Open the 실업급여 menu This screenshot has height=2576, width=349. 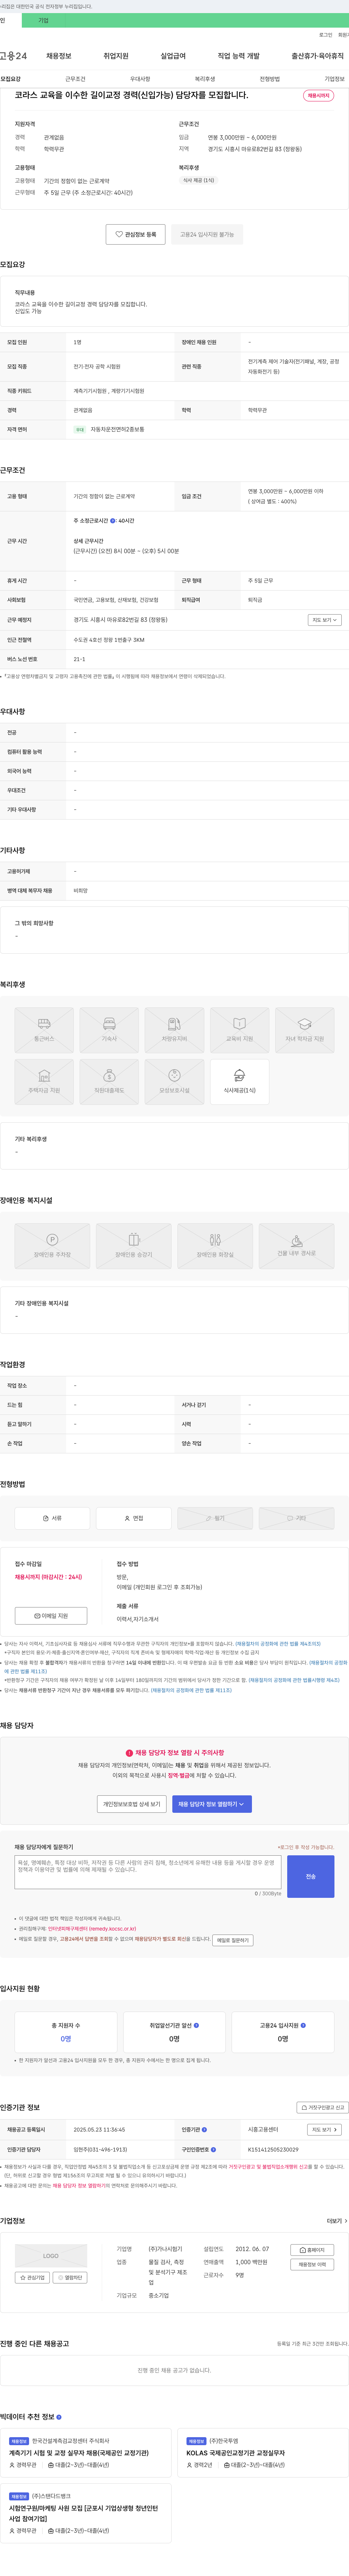[x=173, y=56]
